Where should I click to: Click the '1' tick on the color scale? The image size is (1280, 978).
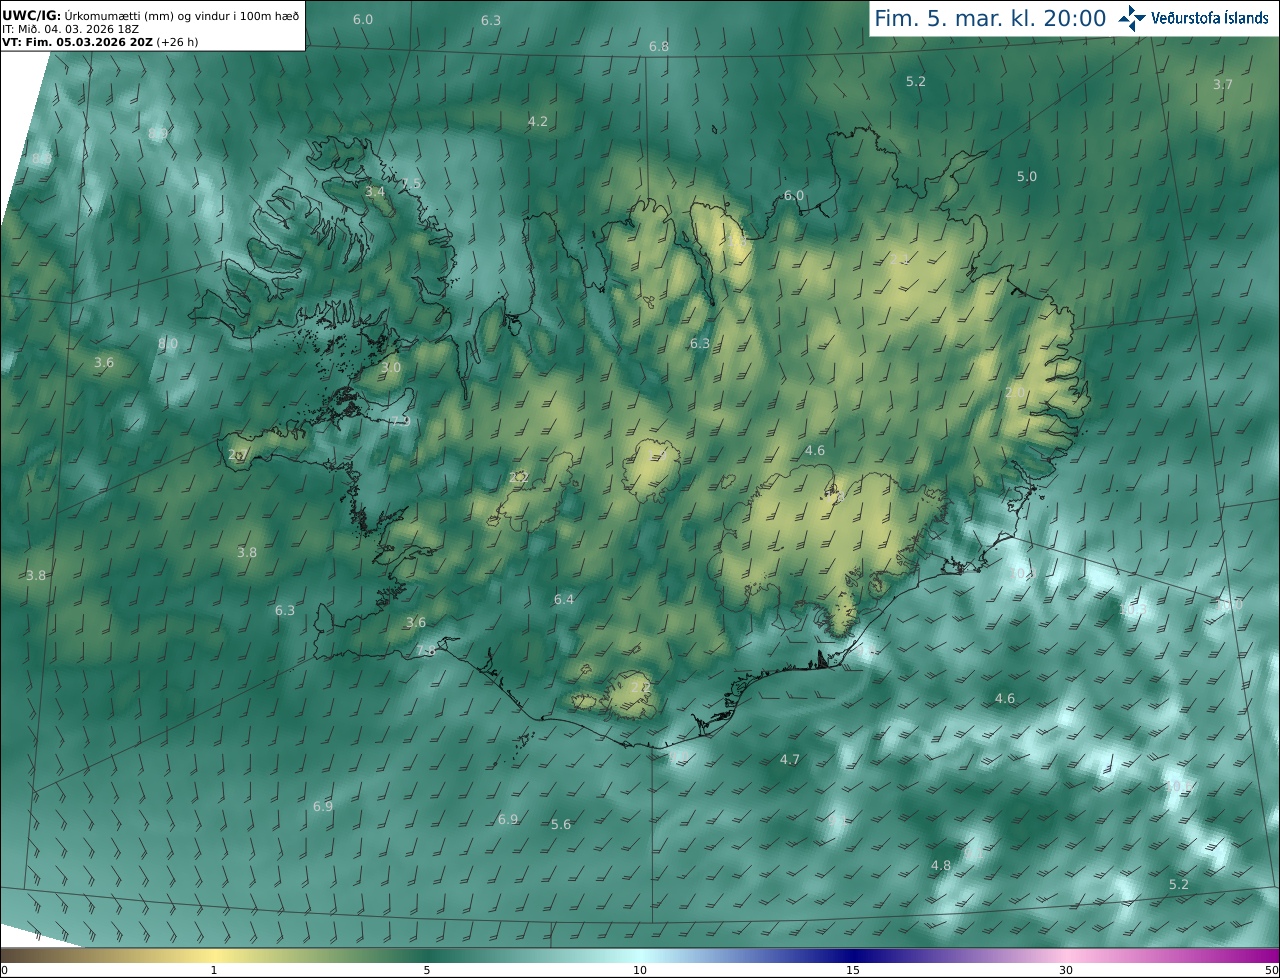214,970
